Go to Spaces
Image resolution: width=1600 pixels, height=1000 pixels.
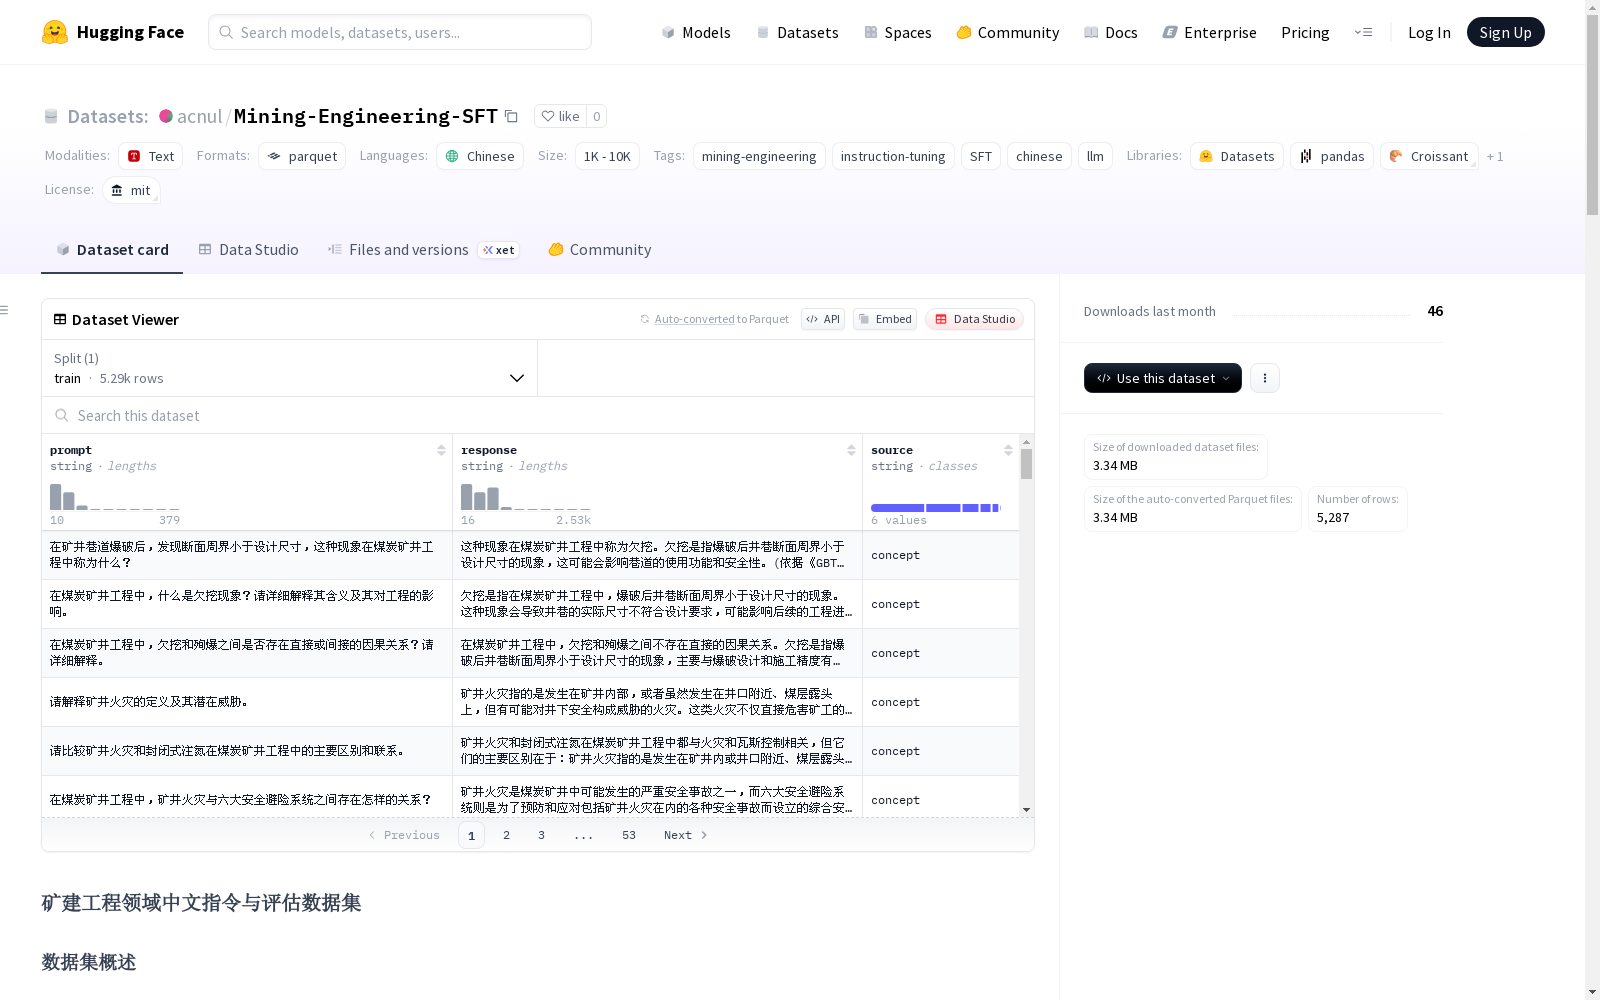897,32
